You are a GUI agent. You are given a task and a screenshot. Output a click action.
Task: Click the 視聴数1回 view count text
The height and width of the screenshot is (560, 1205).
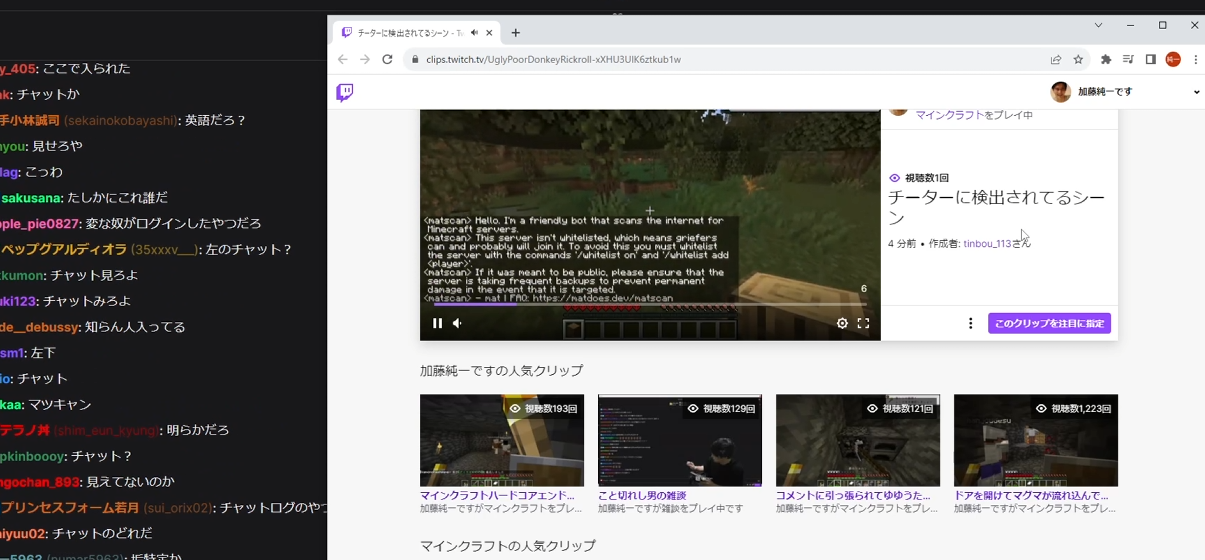coord(927,178)
